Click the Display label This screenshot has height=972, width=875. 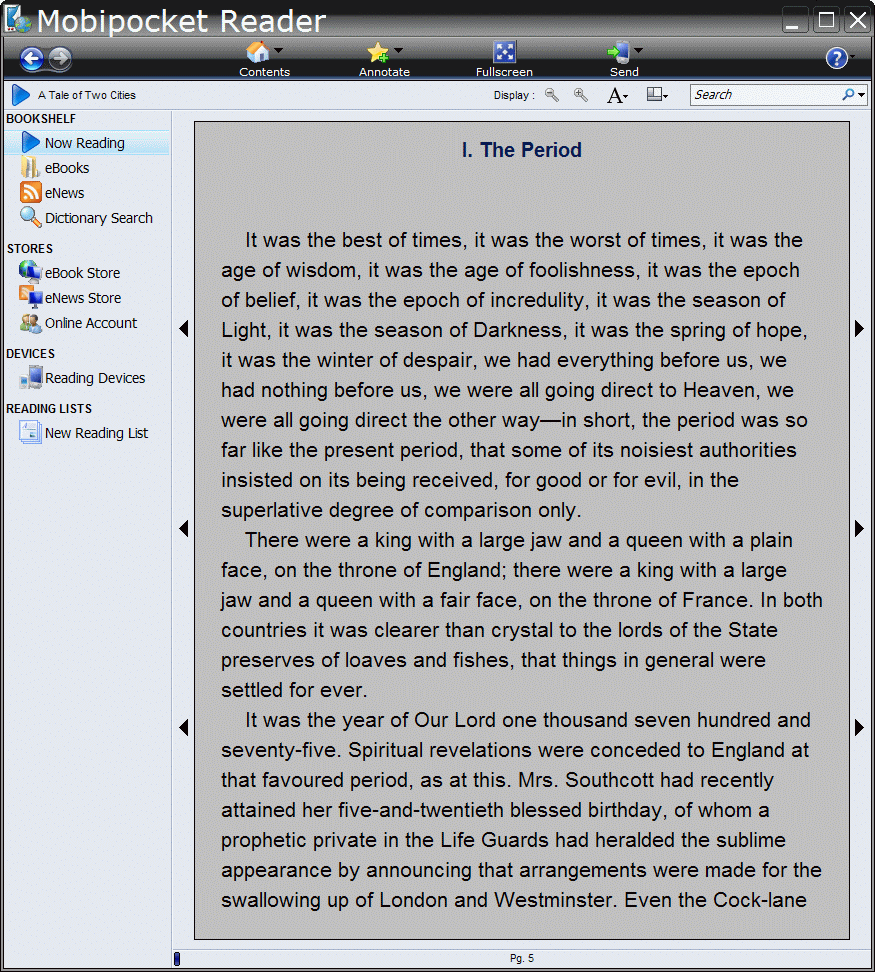pyautogui.click(x=514, y=95)
